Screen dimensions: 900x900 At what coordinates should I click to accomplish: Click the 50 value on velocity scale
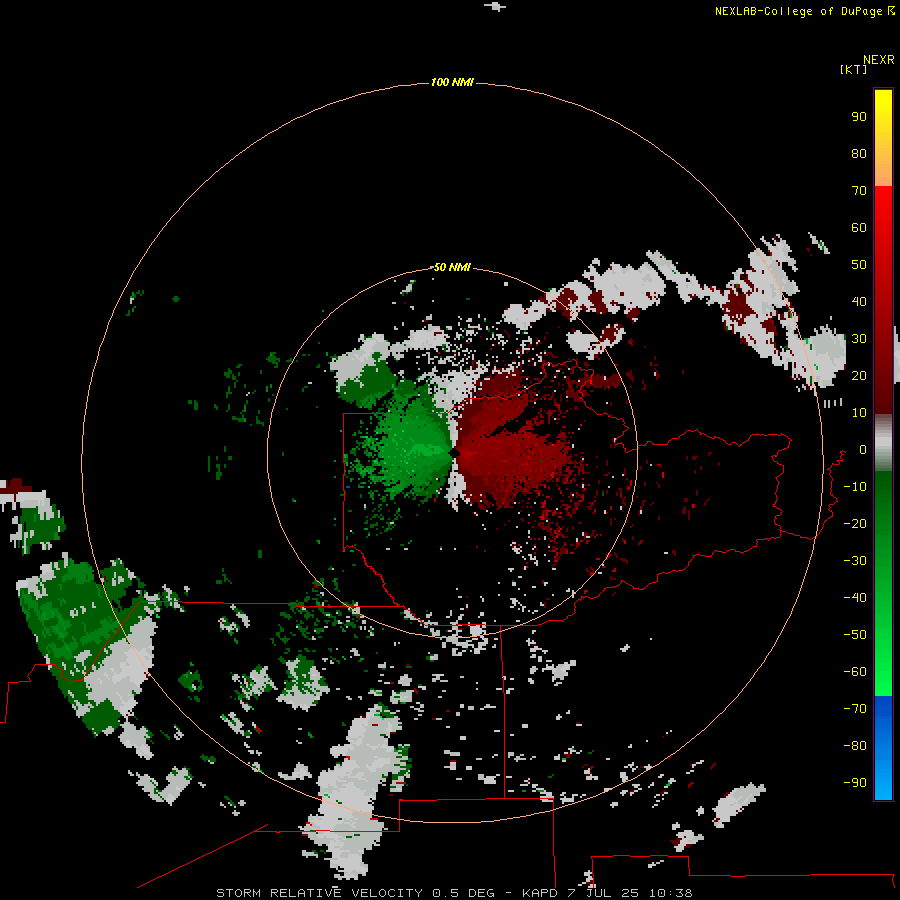pyautogui.click(x=859, y=265)
